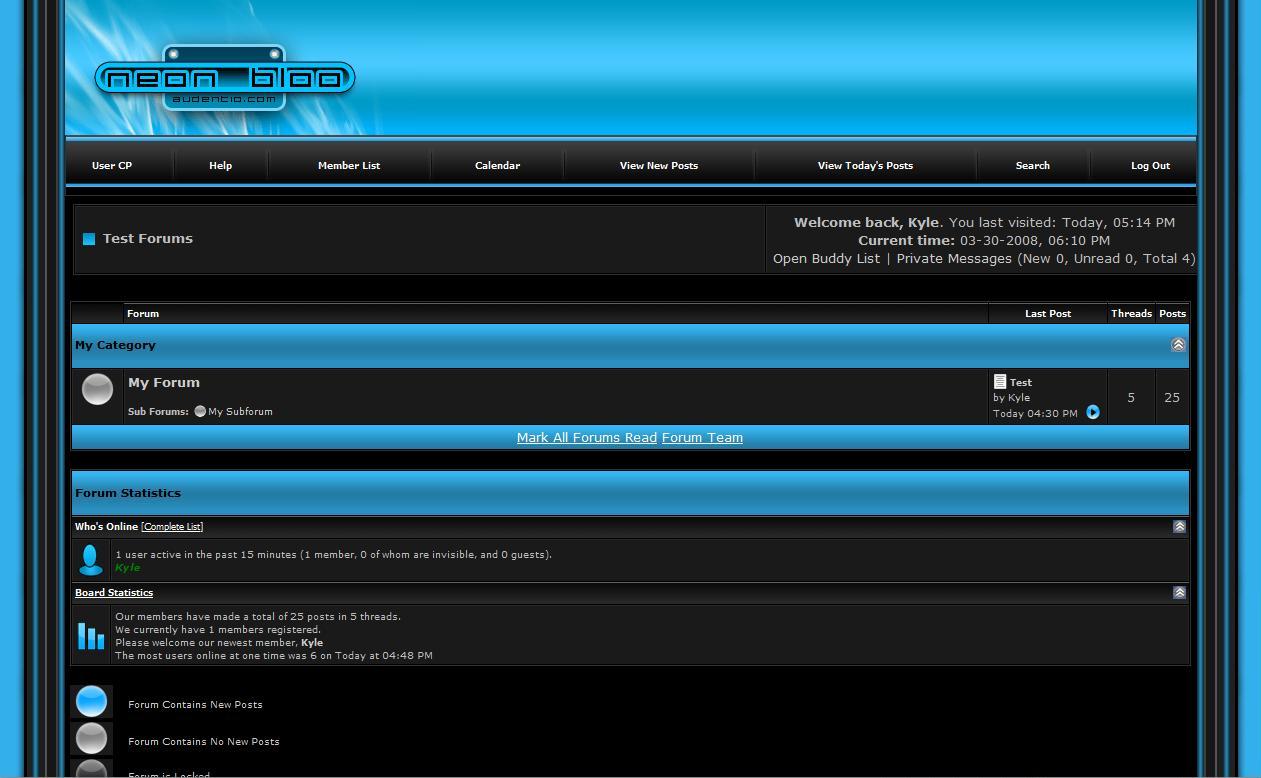
Task: Click the My Forum status orb icon
Action: [97, 389]
